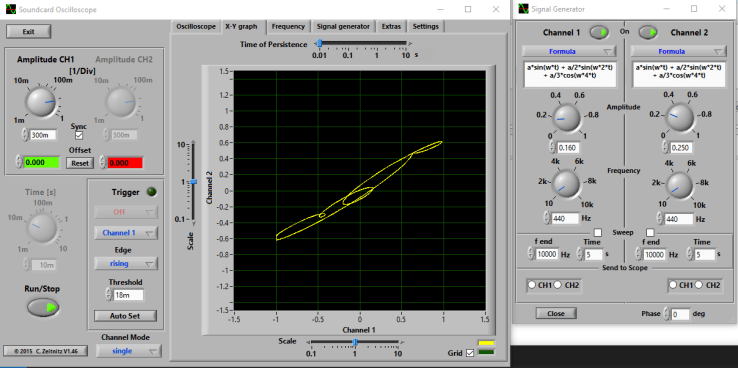Click the Trigger status LED indicator

tap(151, 192)
